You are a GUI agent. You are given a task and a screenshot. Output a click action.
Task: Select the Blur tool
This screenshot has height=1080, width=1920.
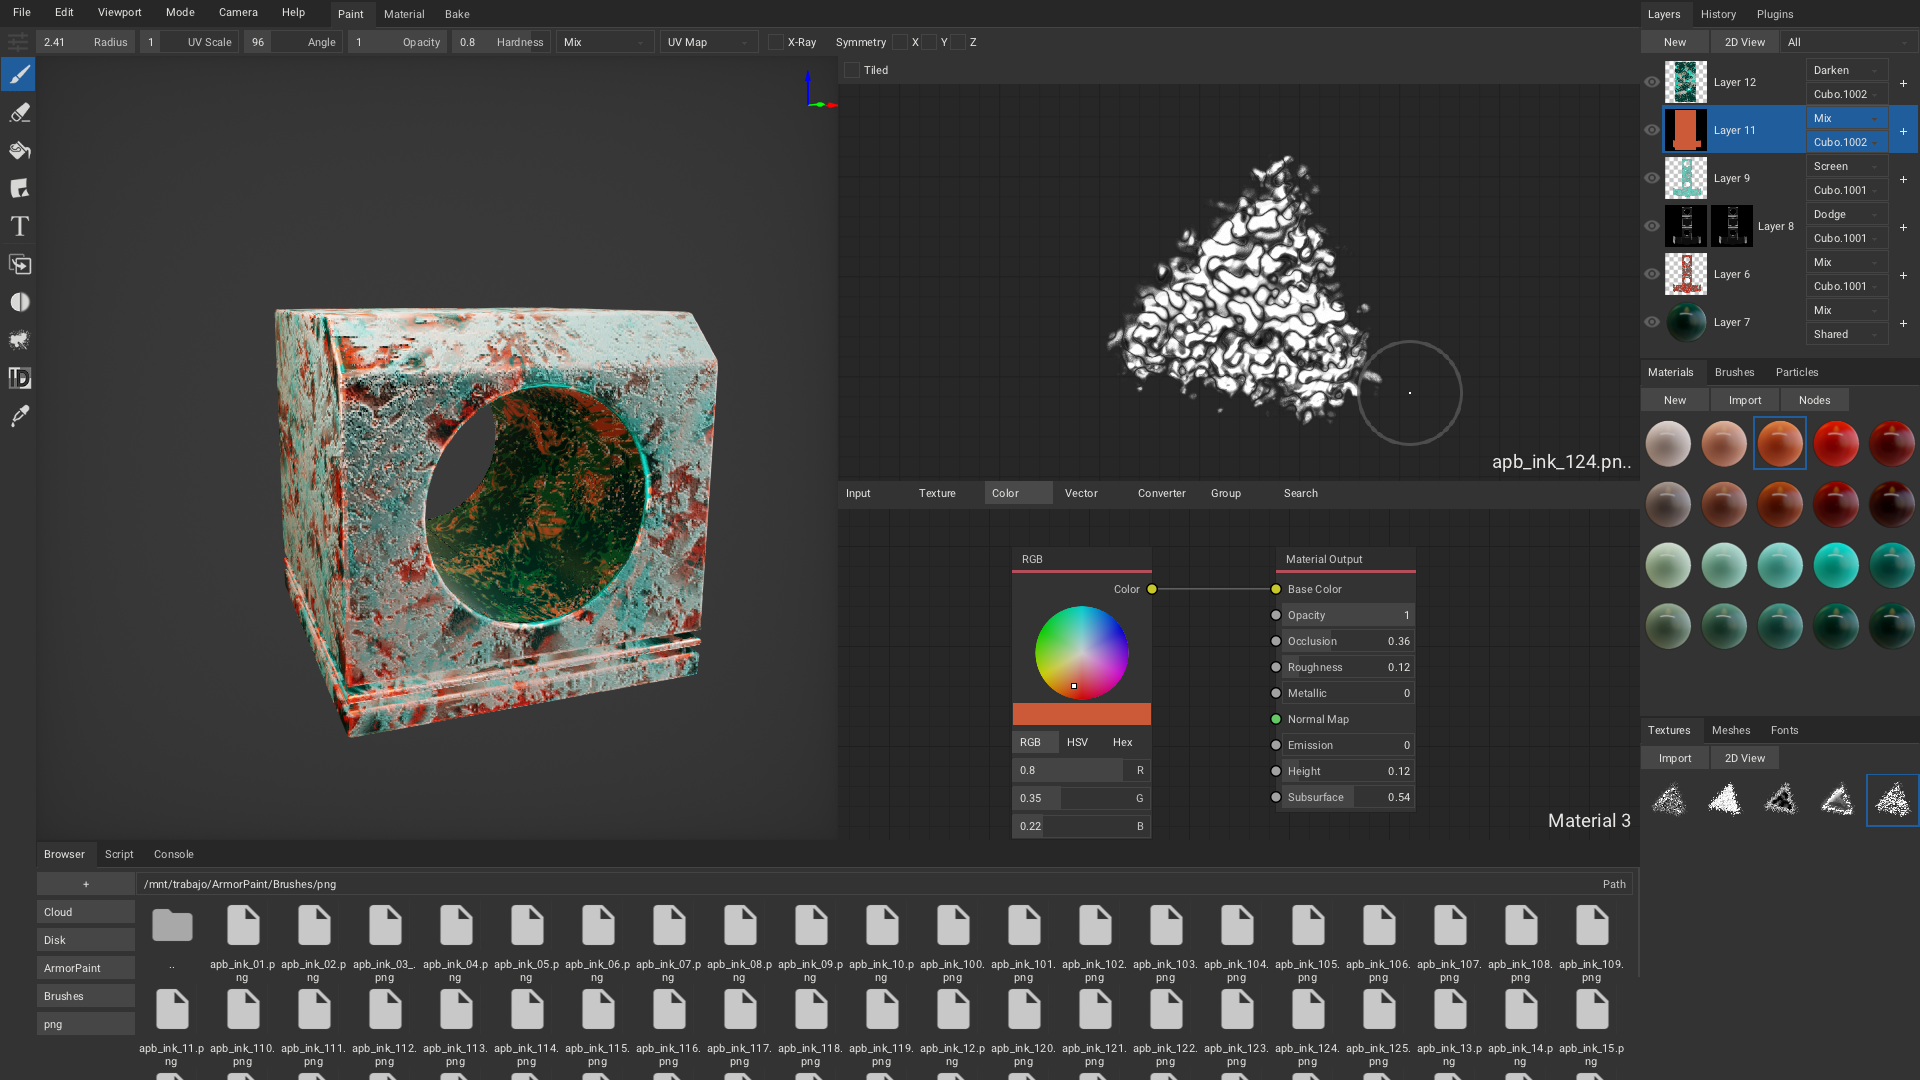coord(18,302)
